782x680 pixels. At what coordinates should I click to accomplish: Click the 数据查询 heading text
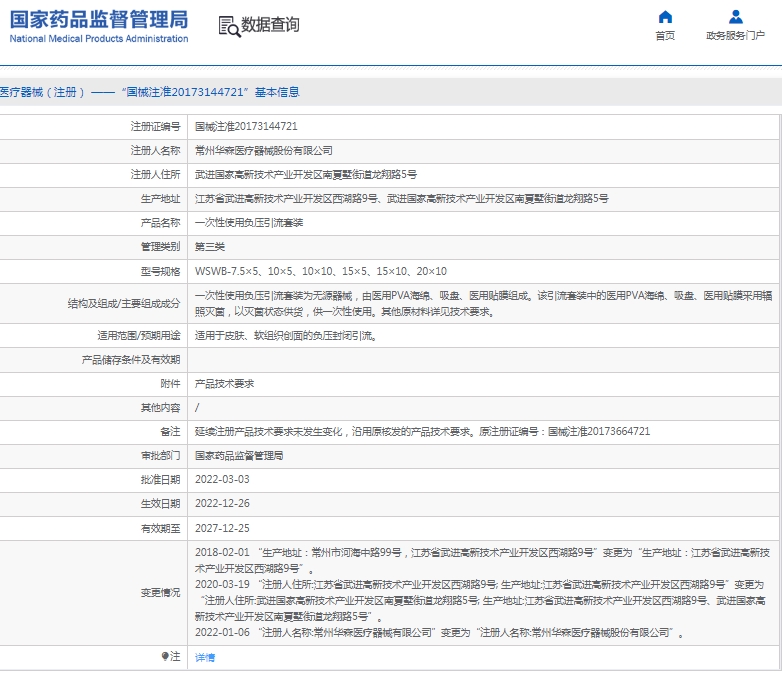click(x=270, y=24)
